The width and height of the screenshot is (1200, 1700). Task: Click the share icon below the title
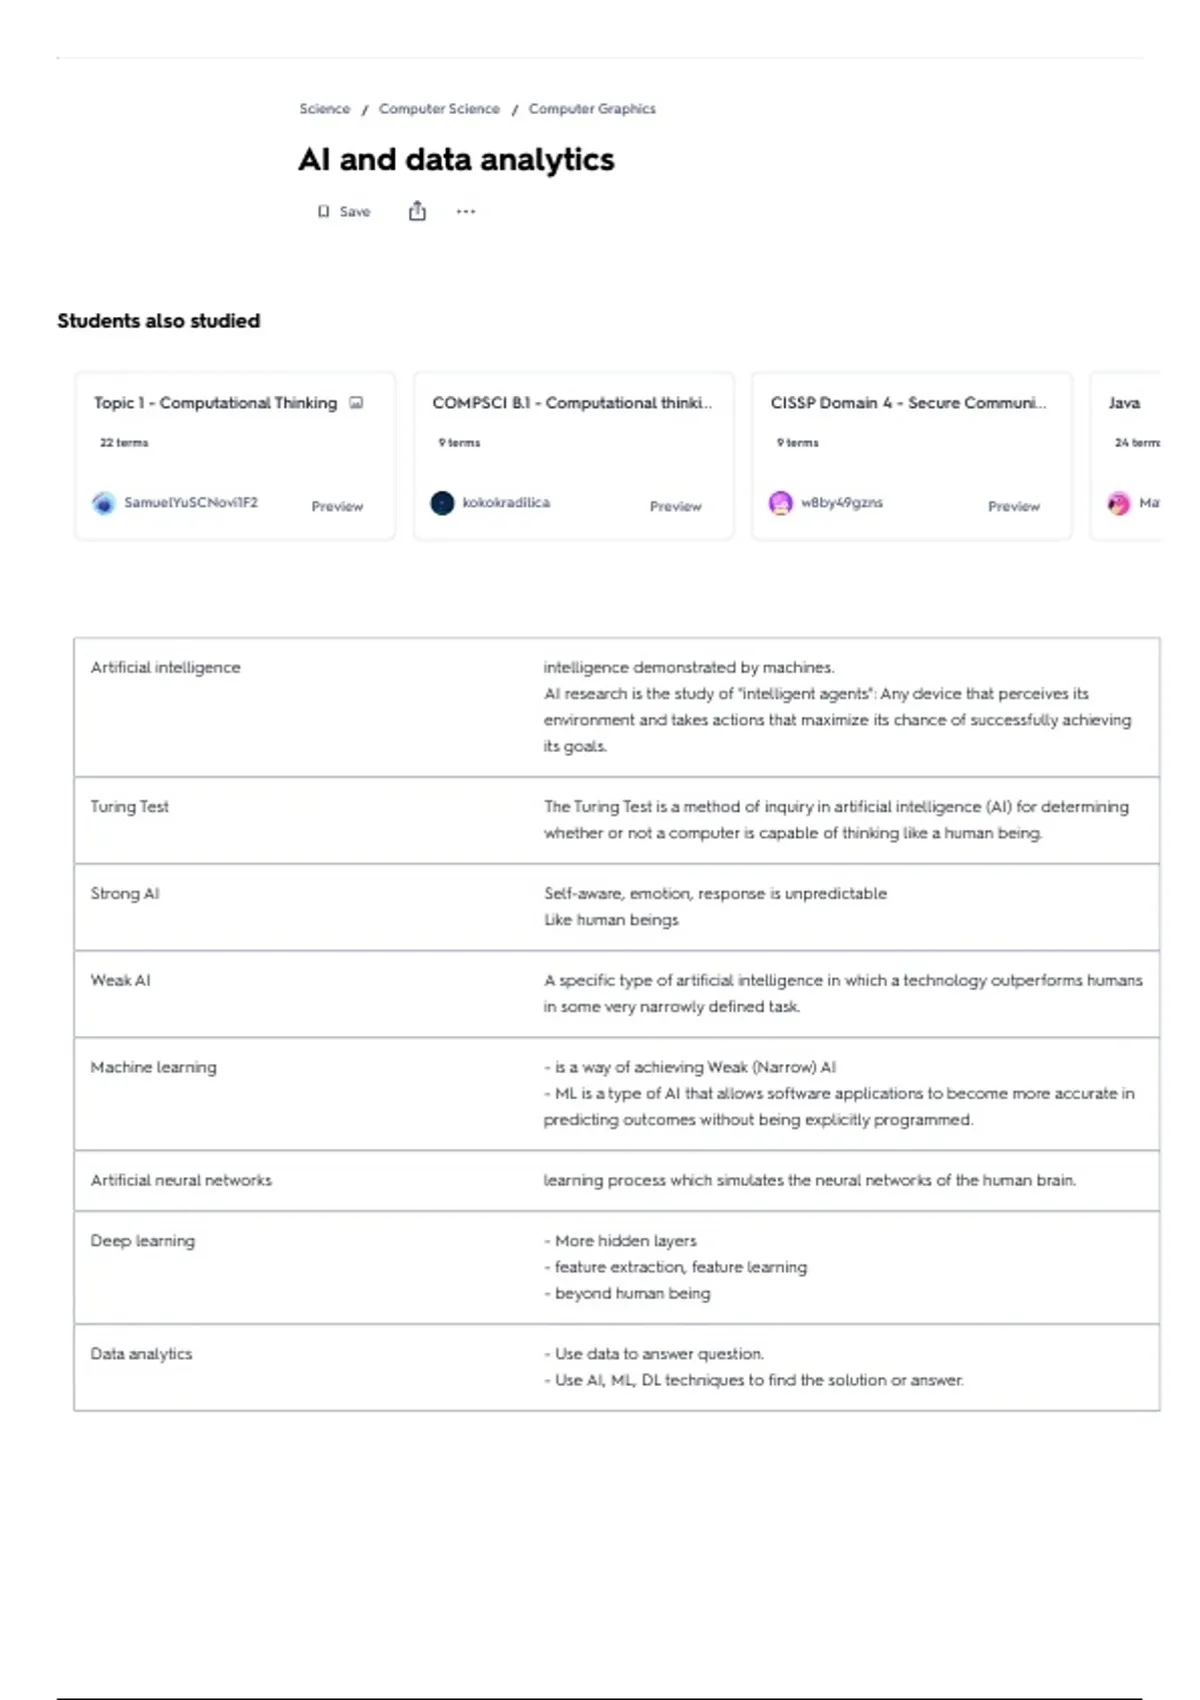[417, 211]
